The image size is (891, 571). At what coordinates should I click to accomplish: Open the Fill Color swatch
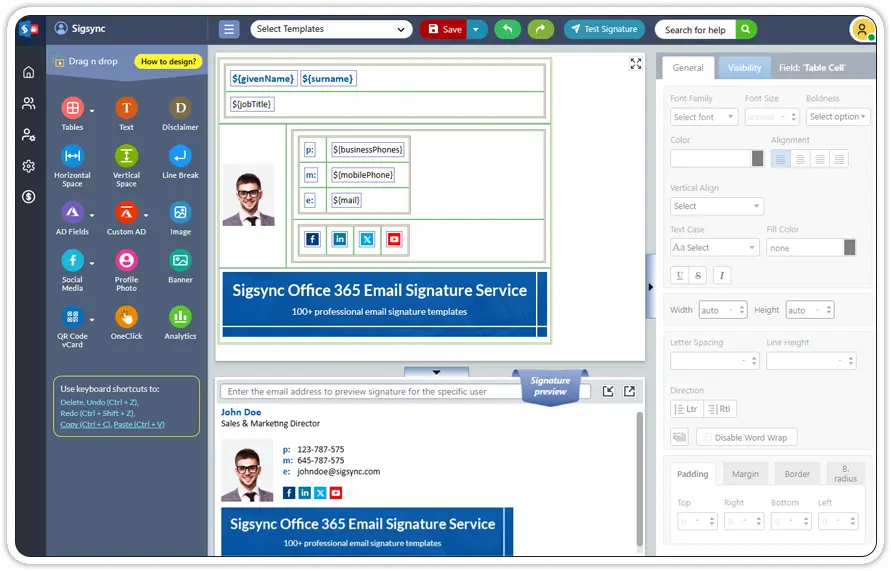click(x=850, y=247)
